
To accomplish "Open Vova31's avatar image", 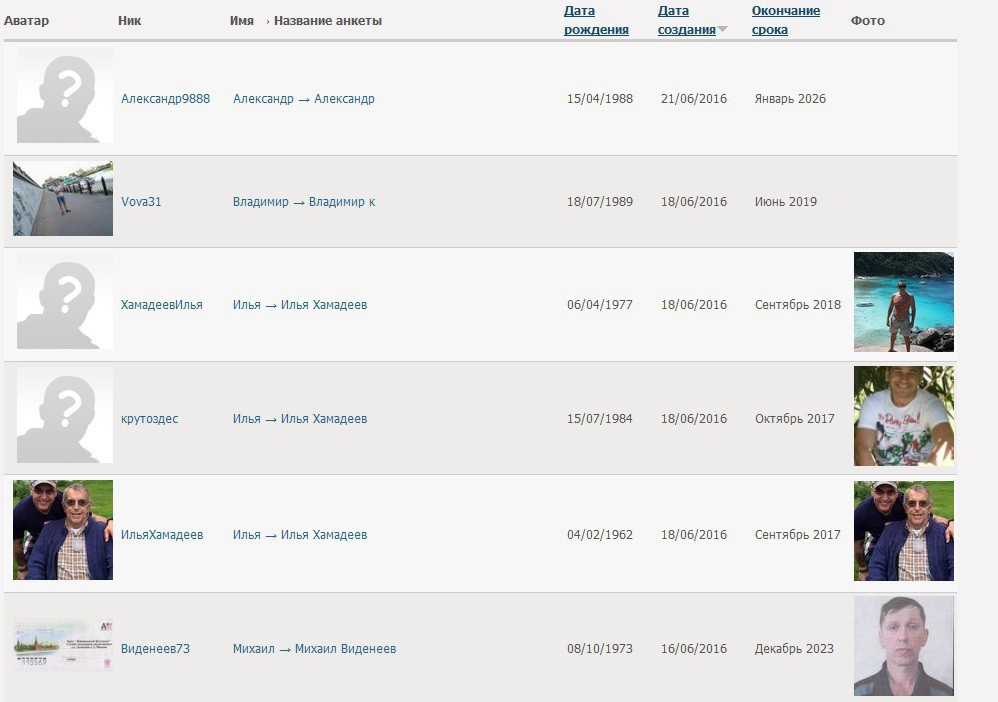I will pyautogui.click(x=63, y=199).
